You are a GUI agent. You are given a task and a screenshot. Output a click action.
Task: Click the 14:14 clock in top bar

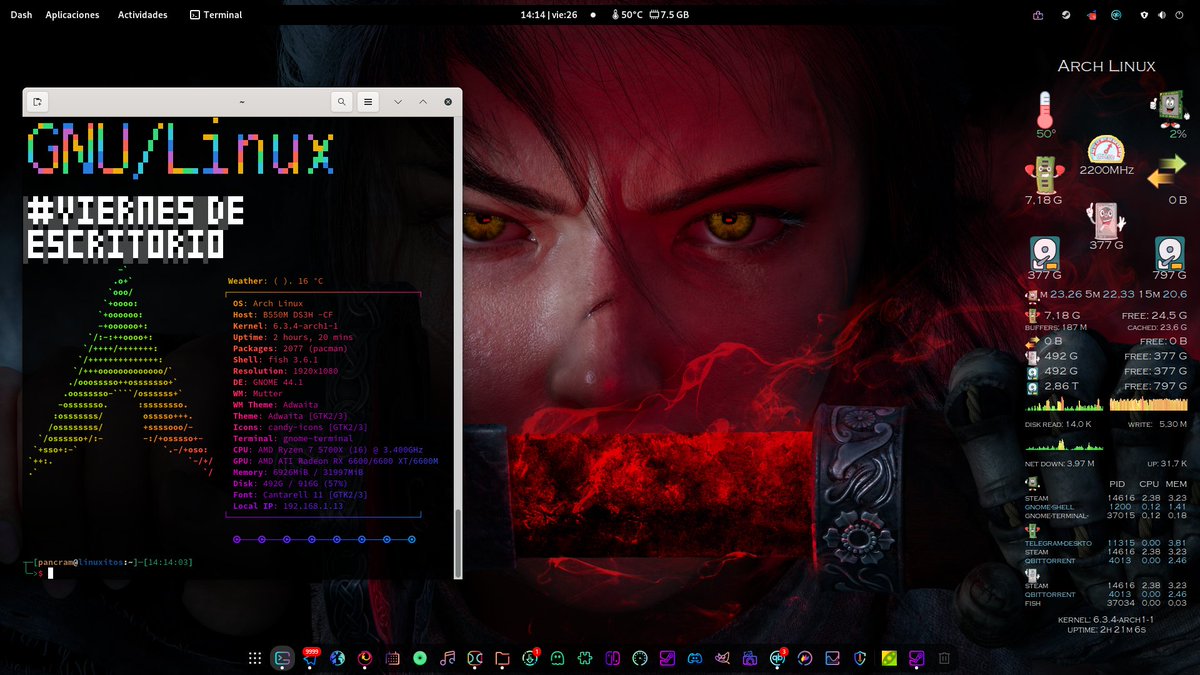[x=548, y=15]
